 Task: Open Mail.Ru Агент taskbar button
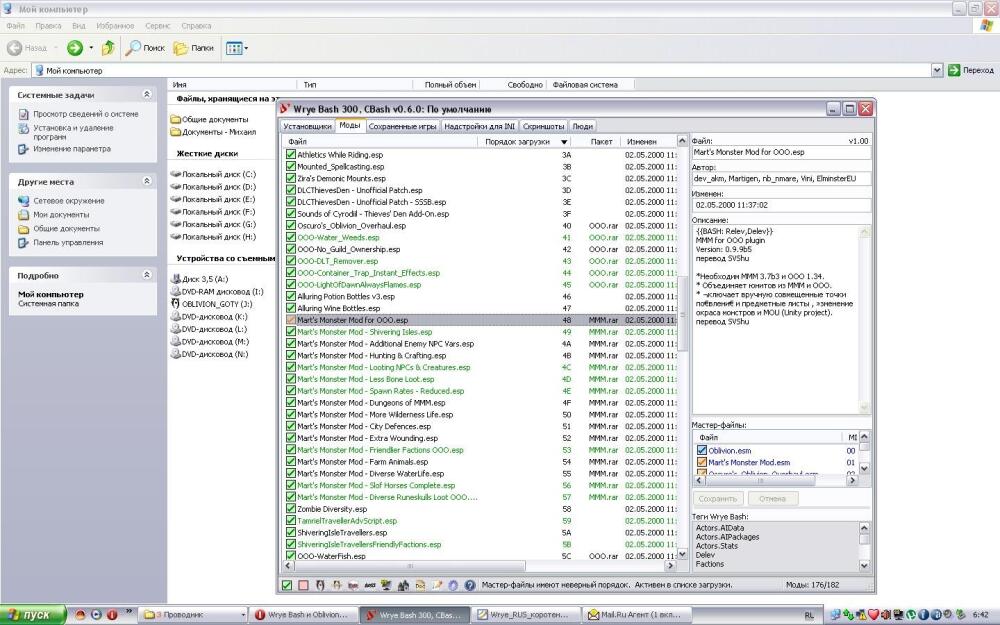coord(635,615)
